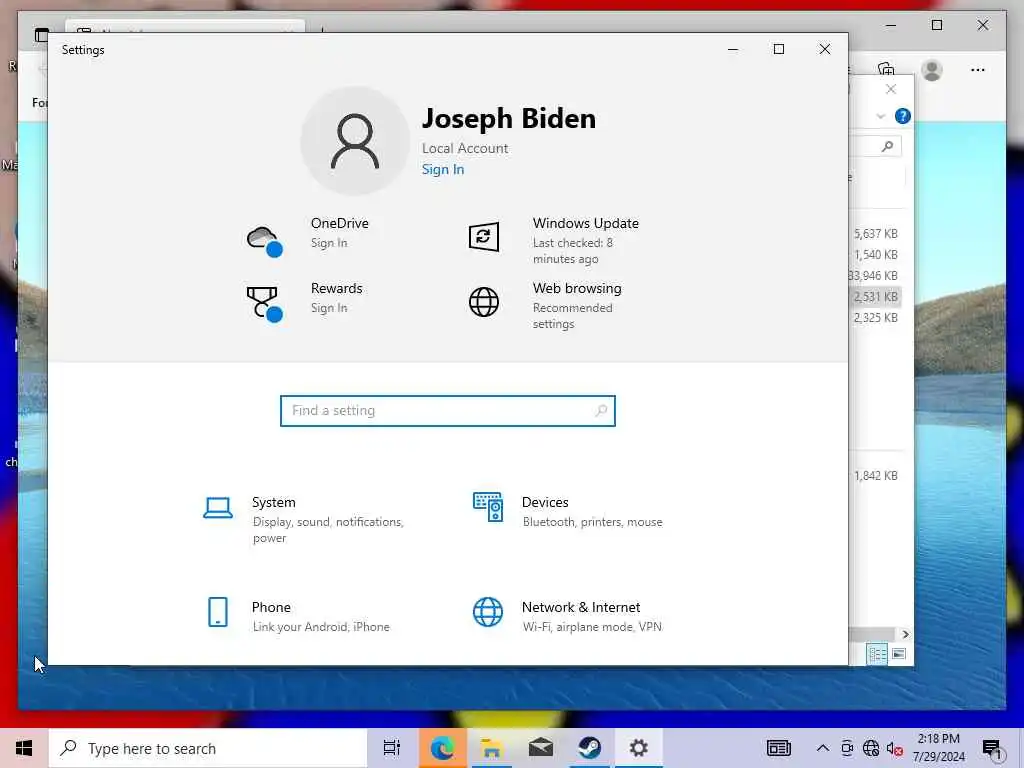Click the Rewards Sign In text
The width and height of the screenshot is (1024, 768).
click(329, 308)
